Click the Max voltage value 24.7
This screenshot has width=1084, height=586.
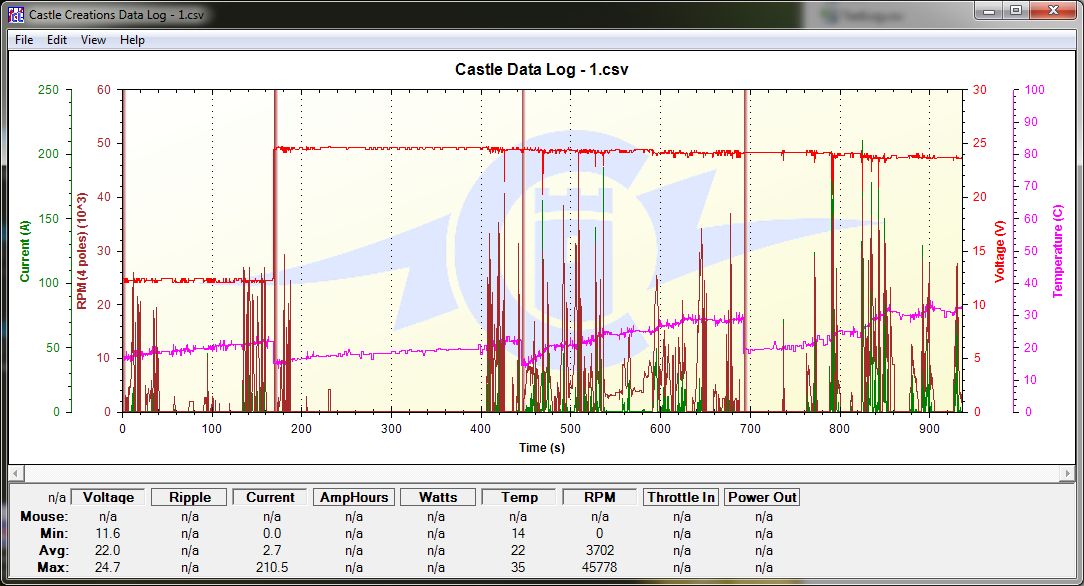coord(108,567)
